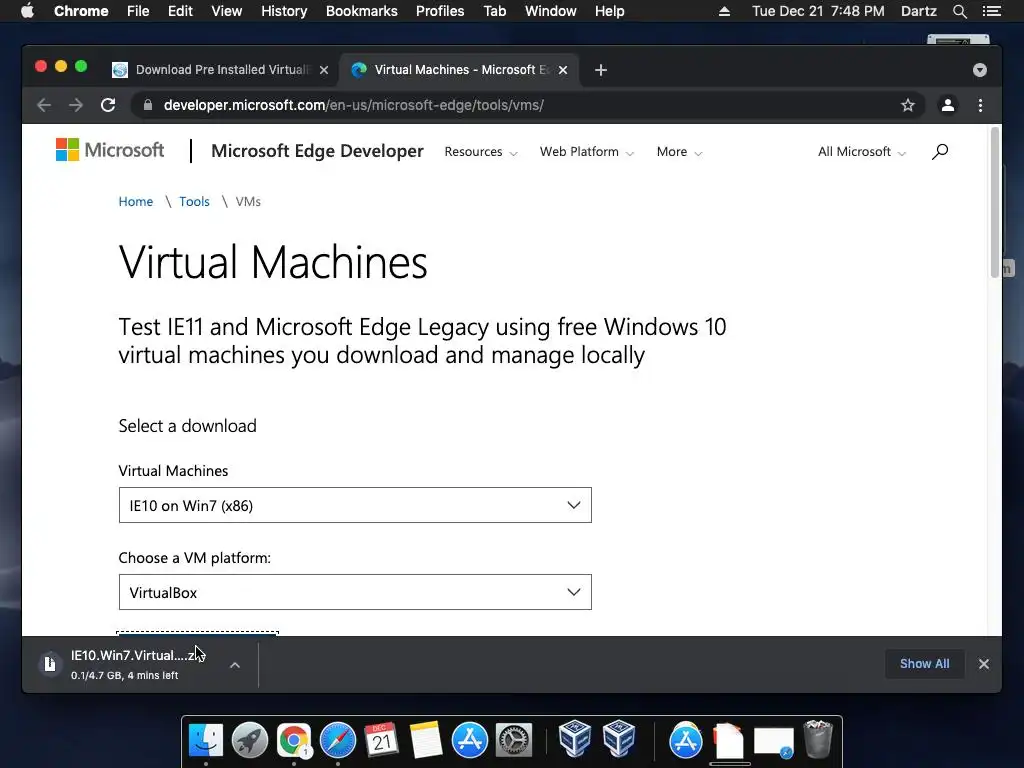This screenshot has width=1024, height=768.
Task: Open the Bookmarks menu
Action: tap(362, 11)
